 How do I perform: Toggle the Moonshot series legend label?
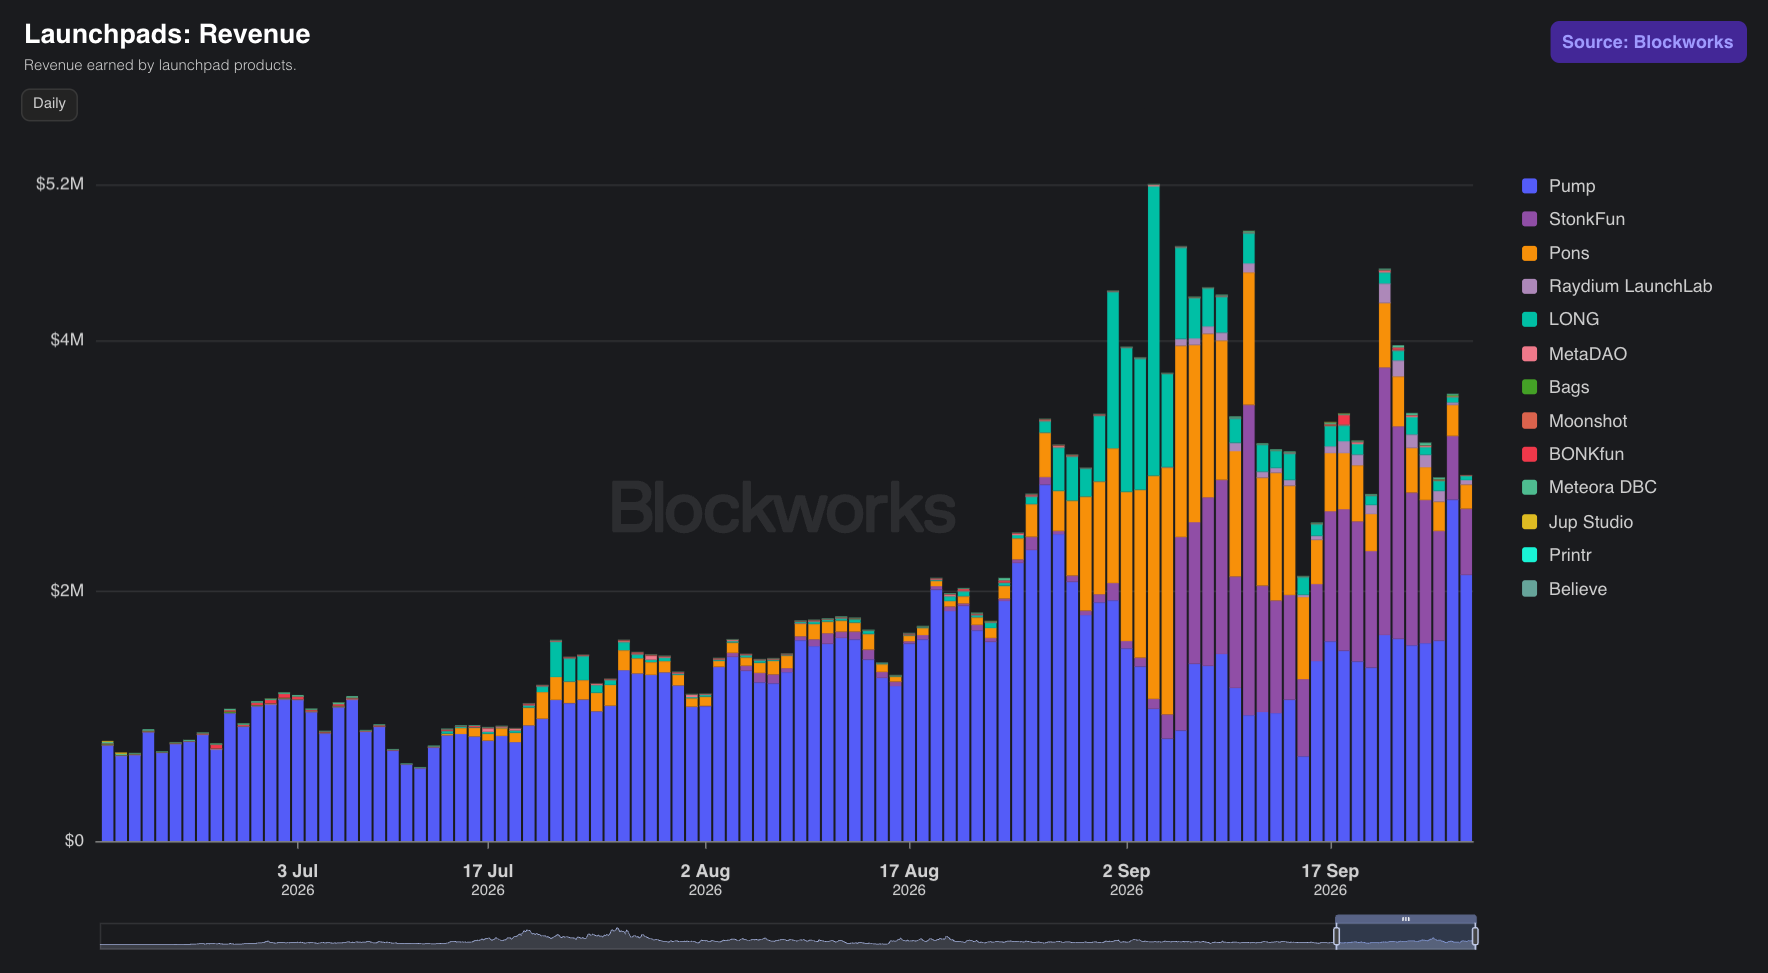point(1588,421)
